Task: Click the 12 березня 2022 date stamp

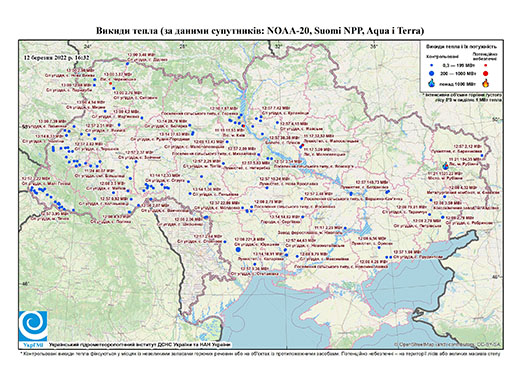Action: pyautogui.click(x=57, y=57)
